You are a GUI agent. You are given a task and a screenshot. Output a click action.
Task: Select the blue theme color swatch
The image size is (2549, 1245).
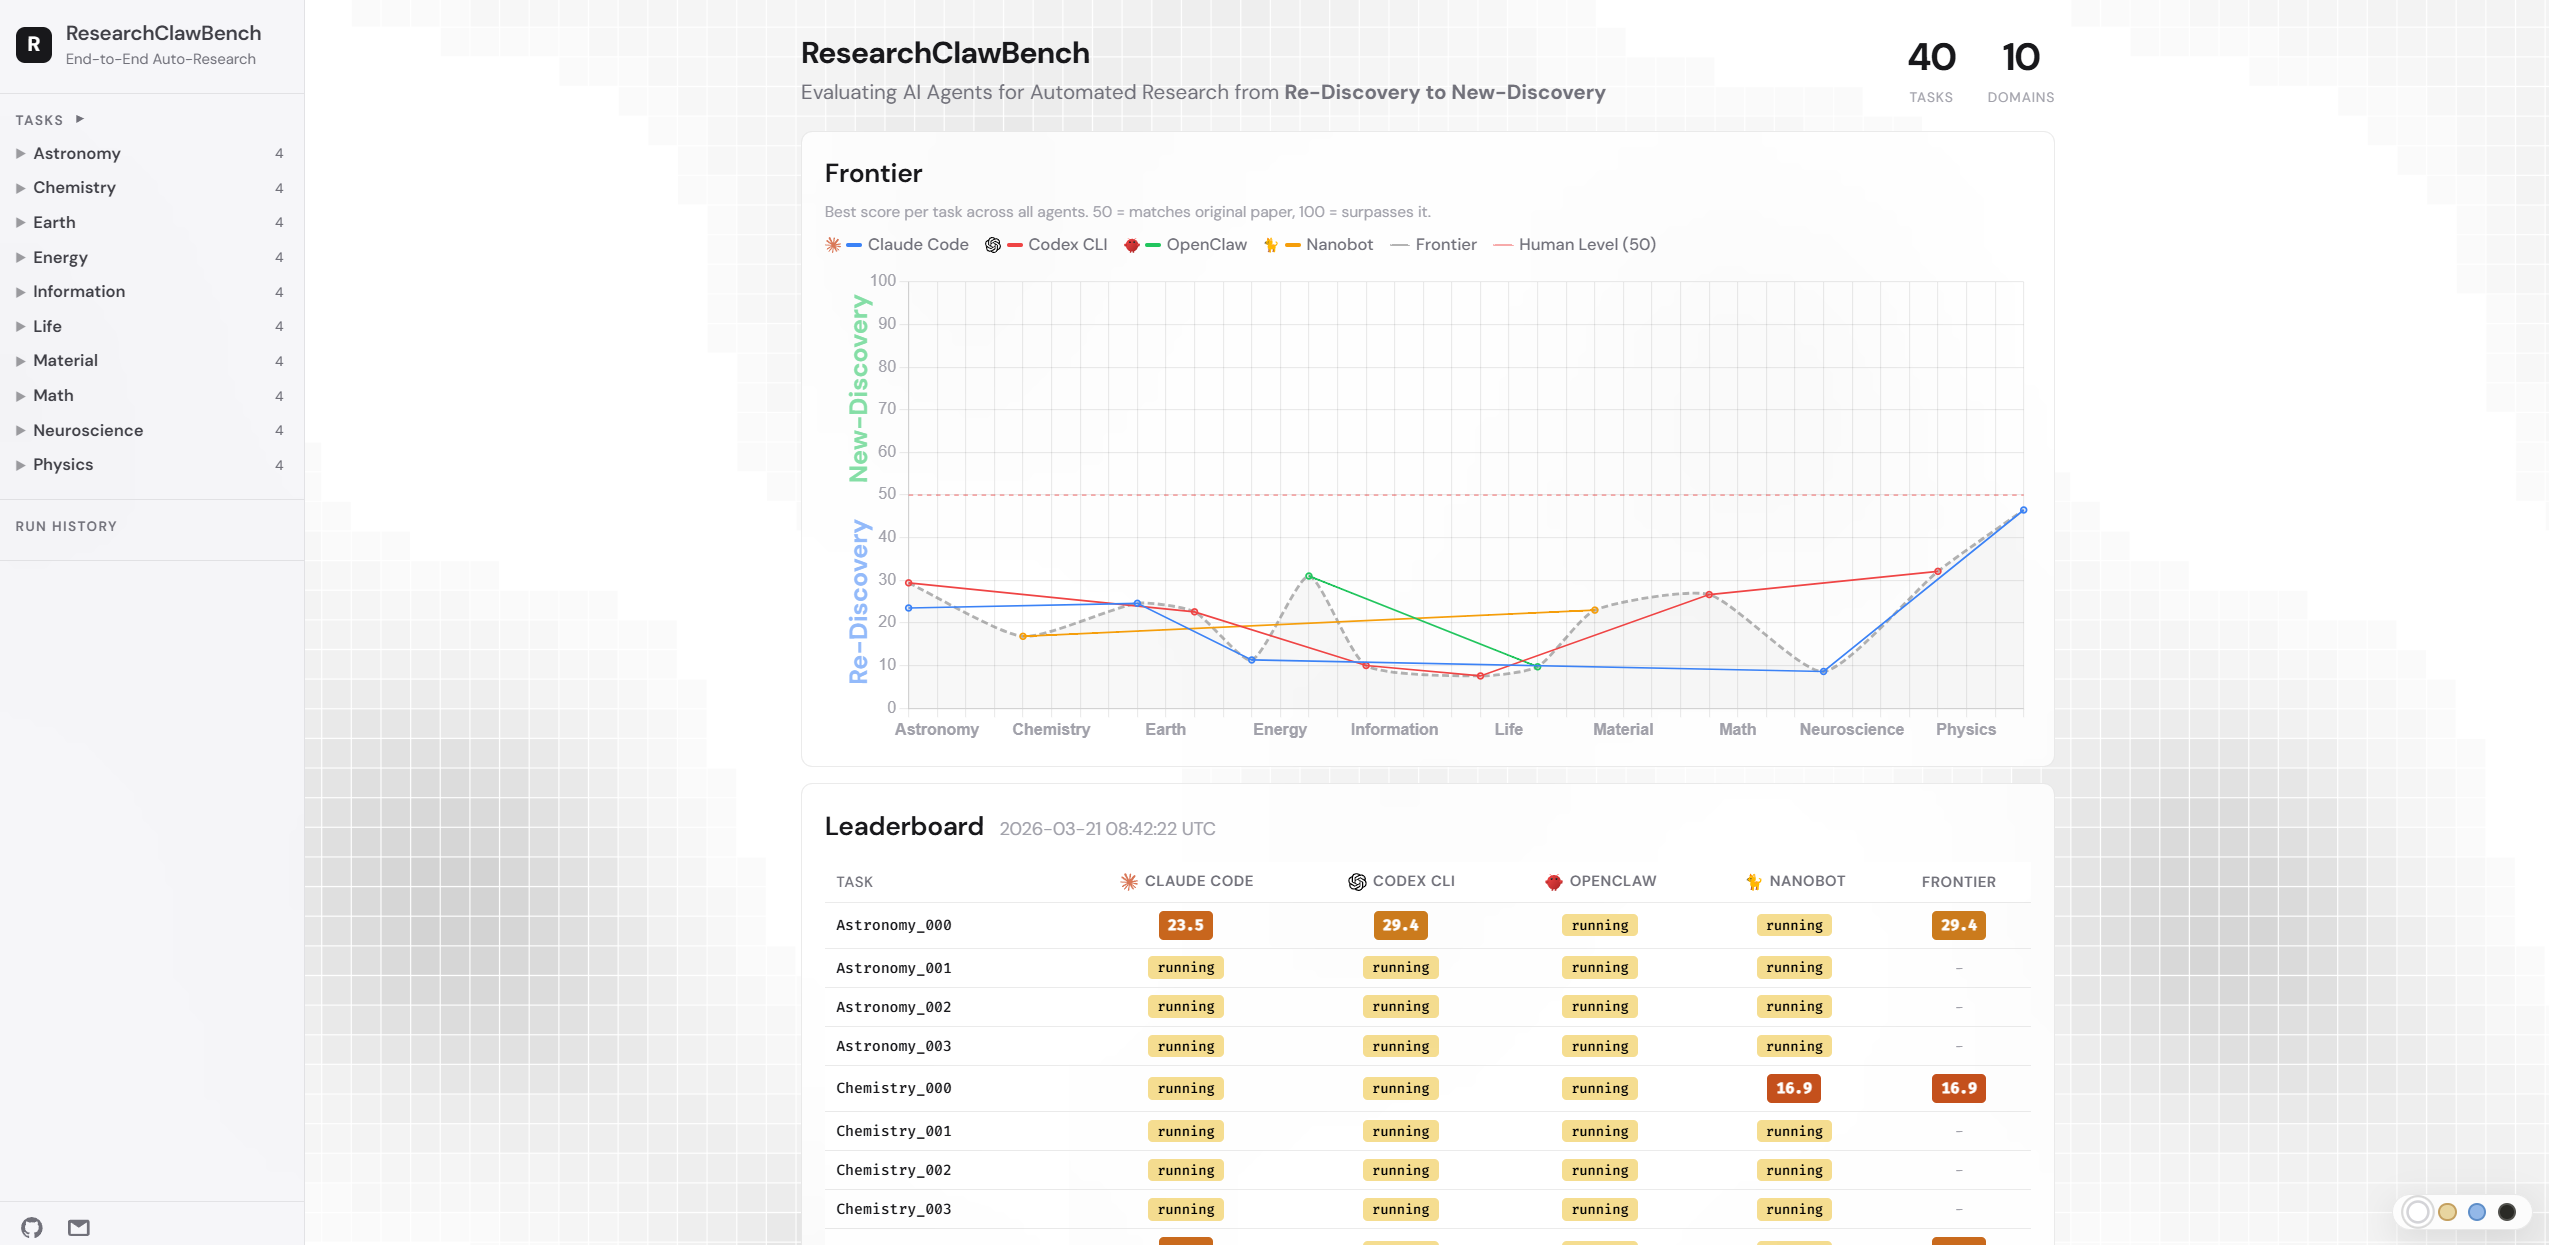pyautogui.click(x=2476, y=1212)
